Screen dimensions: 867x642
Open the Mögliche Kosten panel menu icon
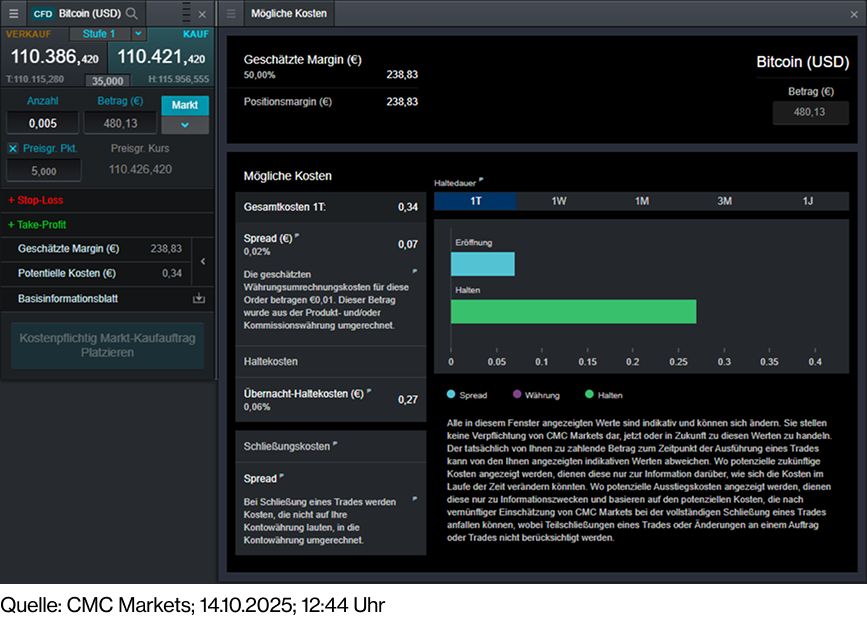click(231, 14)
